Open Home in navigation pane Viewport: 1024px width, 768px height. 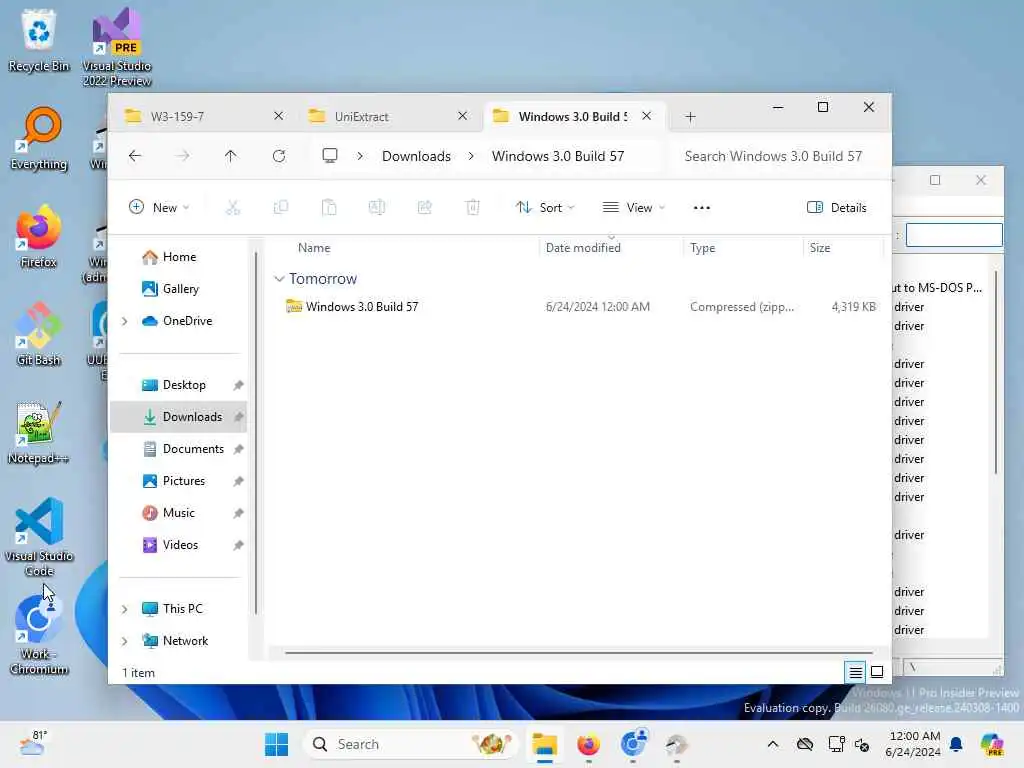click(179, 257)
